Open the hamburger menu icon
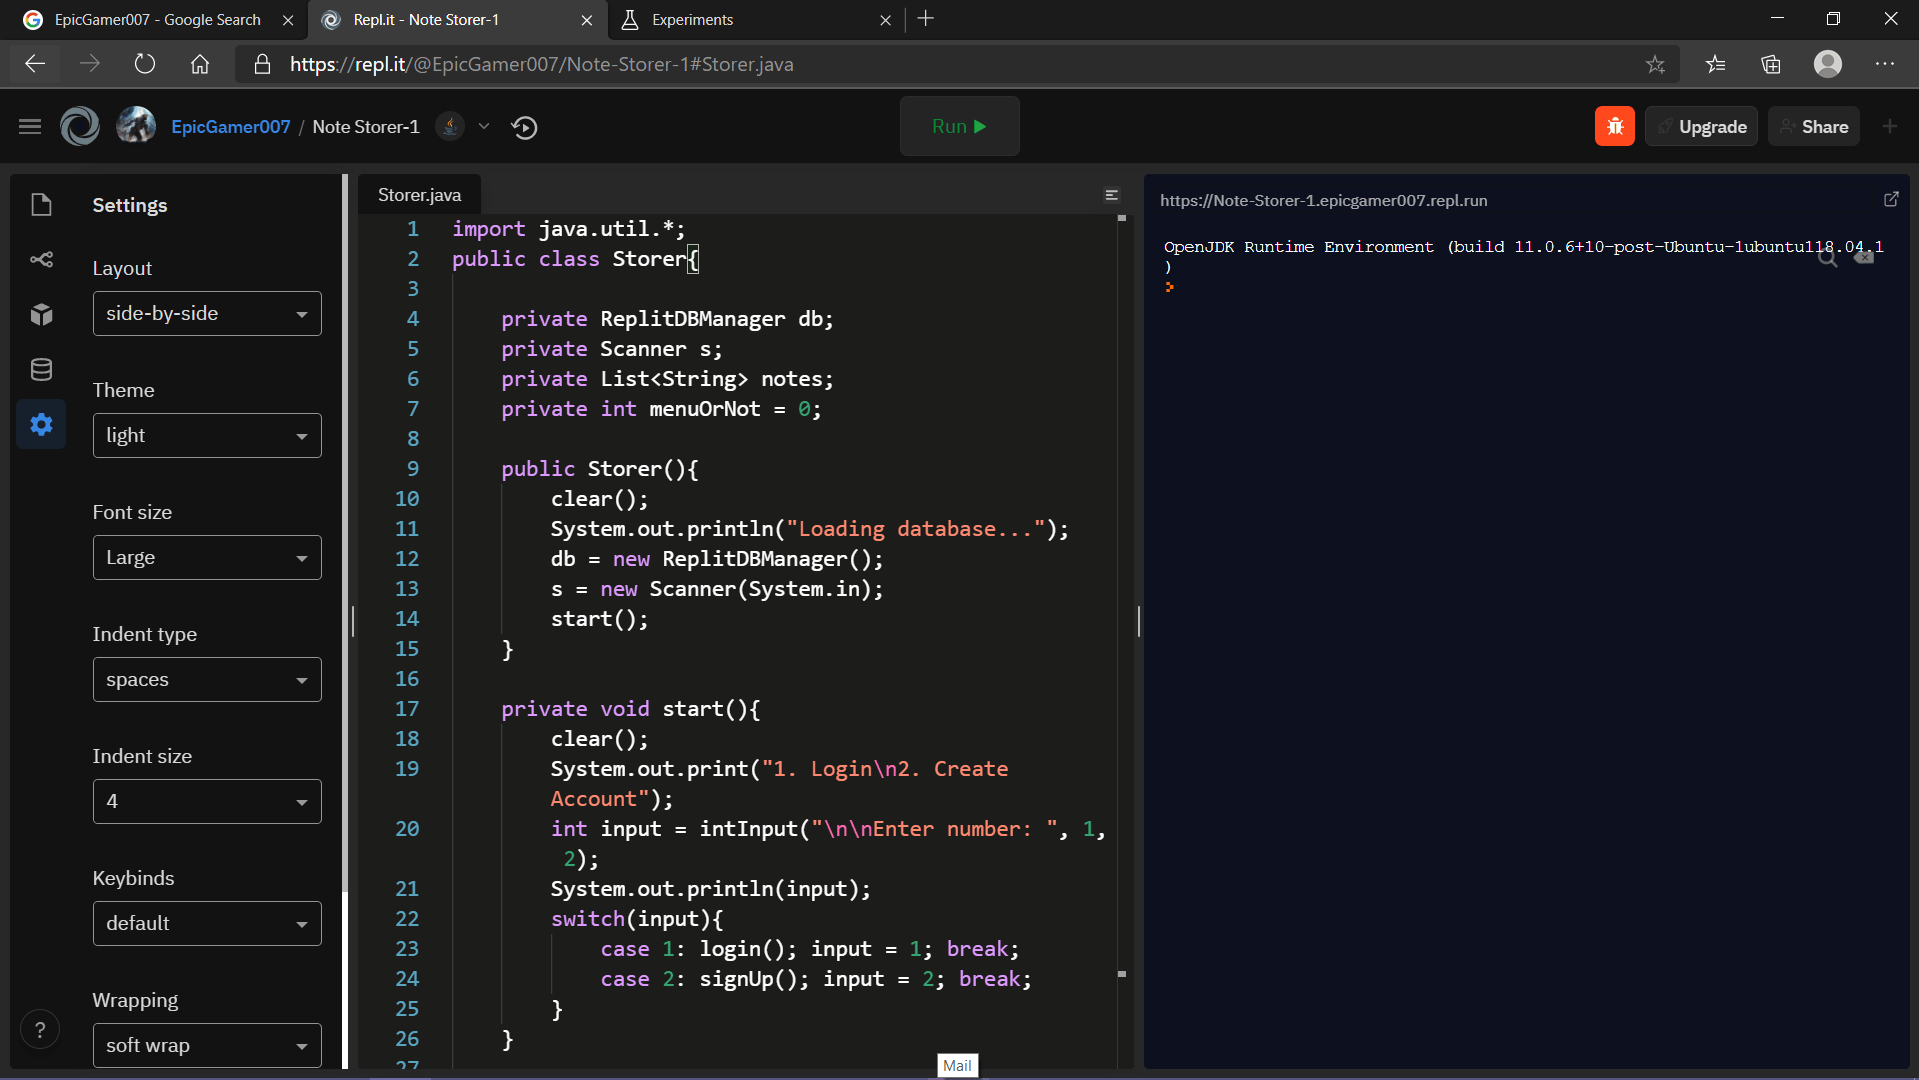The width and height of the screenshot is (1919, 1080). tap(30, 126)
